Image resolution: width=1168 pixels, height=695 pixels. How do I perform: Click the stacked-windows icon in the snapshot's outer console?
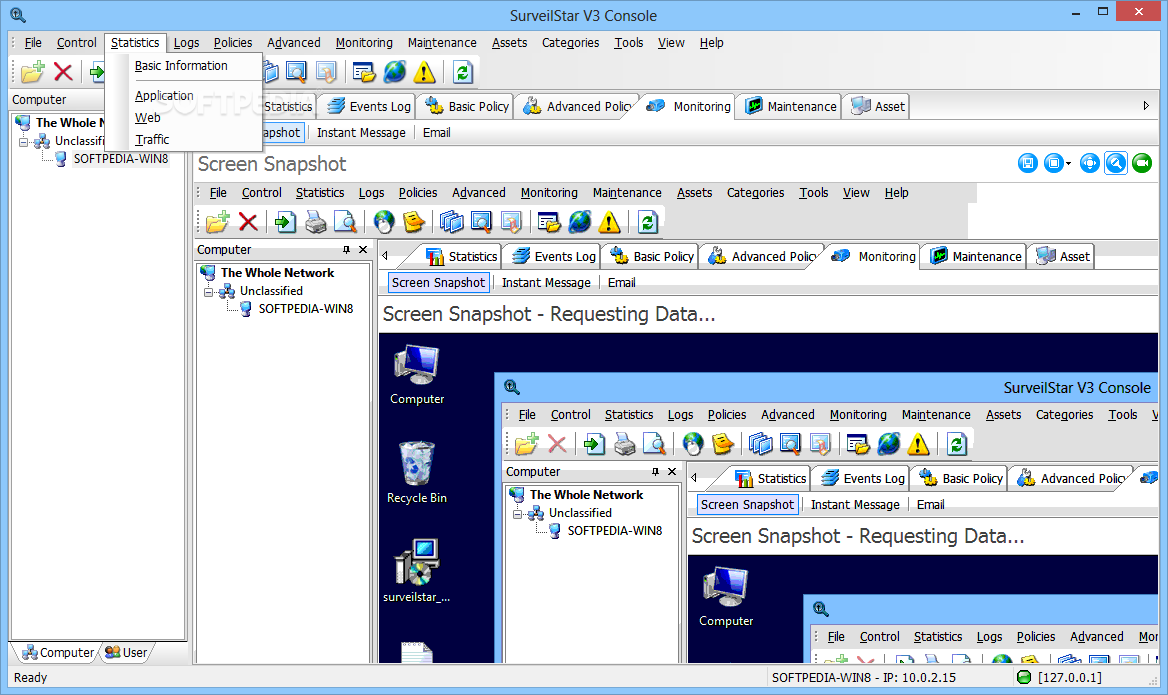point(451,221)
